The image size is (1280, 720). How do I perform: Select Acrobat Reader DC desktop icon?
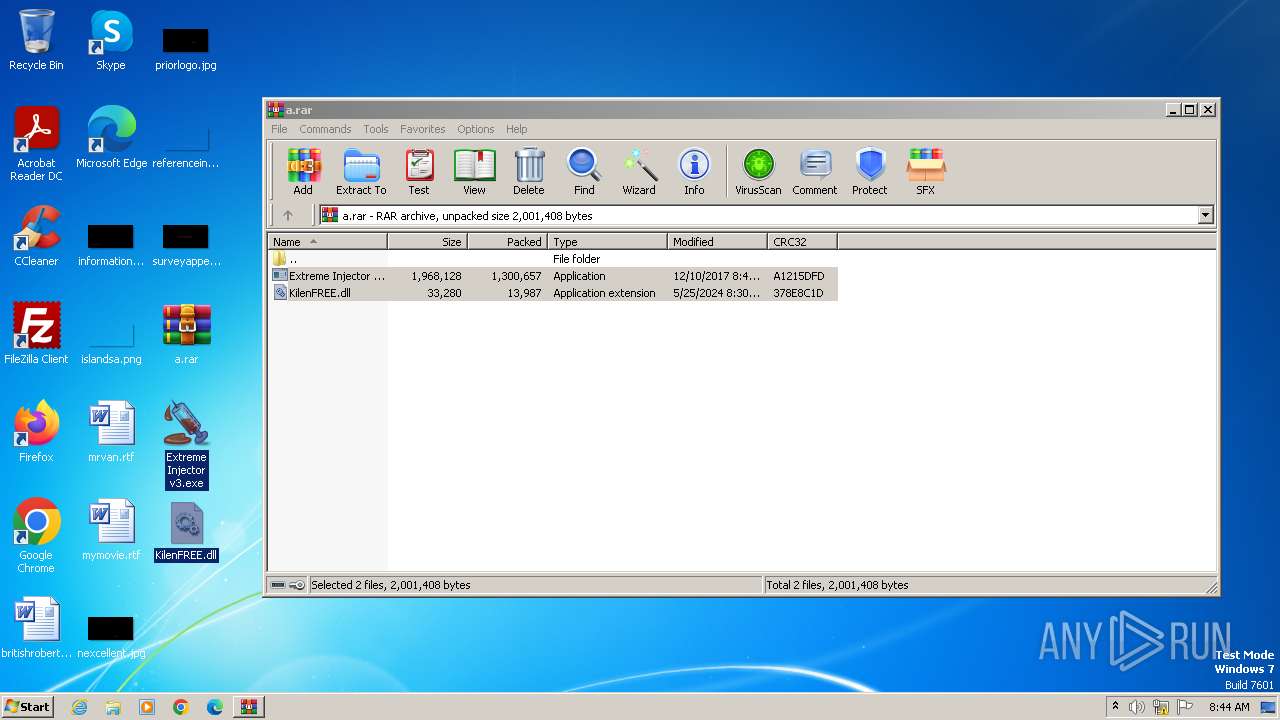pyautogui.click(x=36, y=144)
